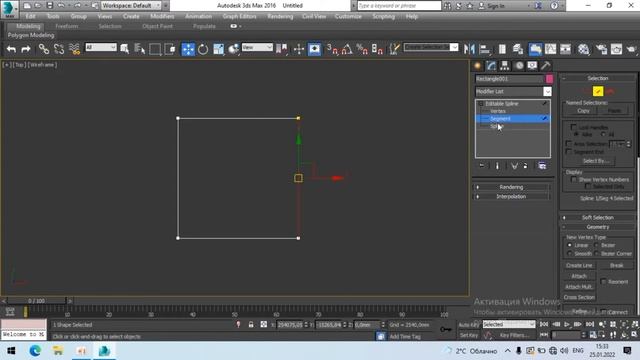Switch to Motion command panel tab

[519, 66]
